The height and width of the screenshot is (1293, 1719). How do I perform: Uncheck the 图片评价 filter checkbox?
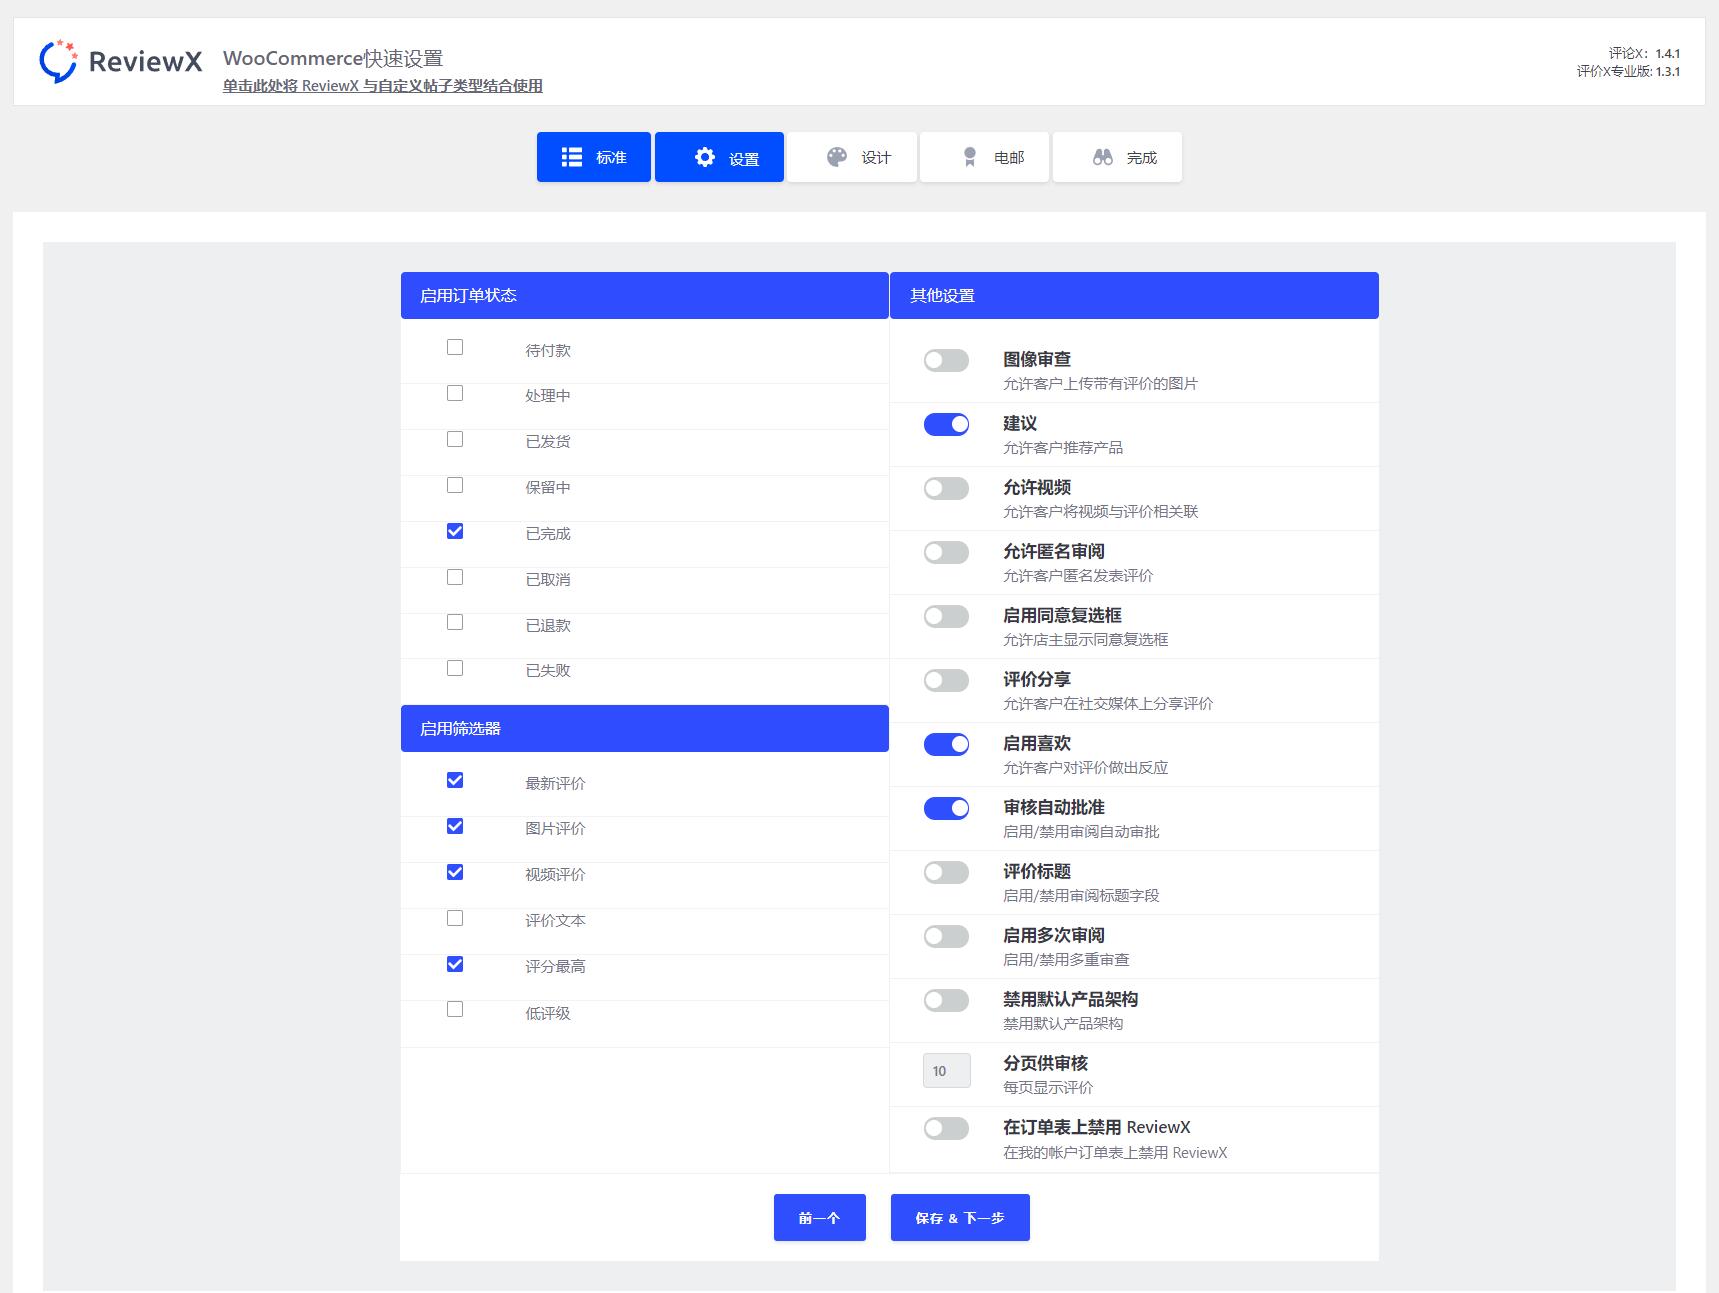point(455,826)
